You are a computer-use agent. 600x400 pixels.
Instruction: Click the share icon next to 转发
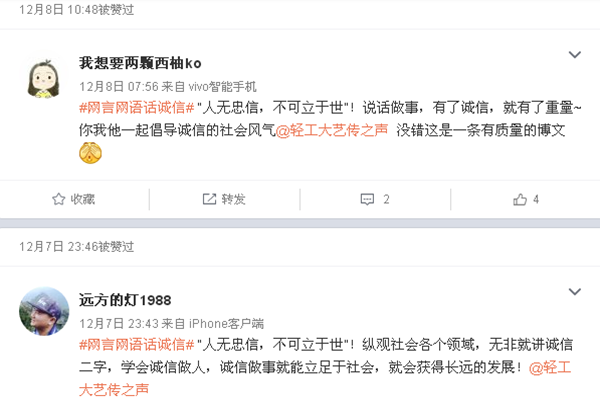(x=209, y=199)
